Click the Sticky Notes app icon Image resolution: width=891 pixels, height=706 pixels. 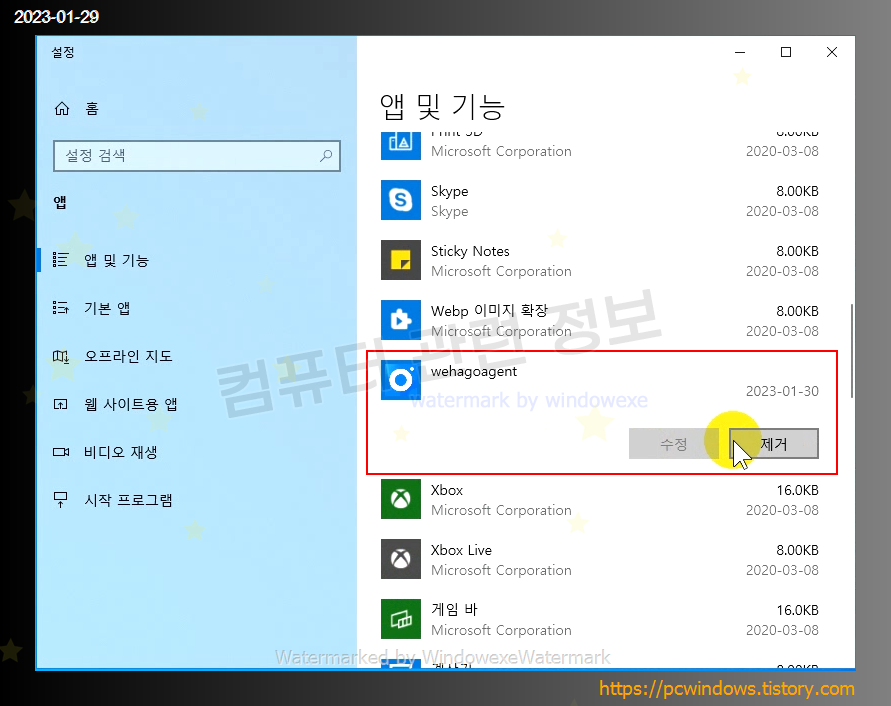click(401, 260)
